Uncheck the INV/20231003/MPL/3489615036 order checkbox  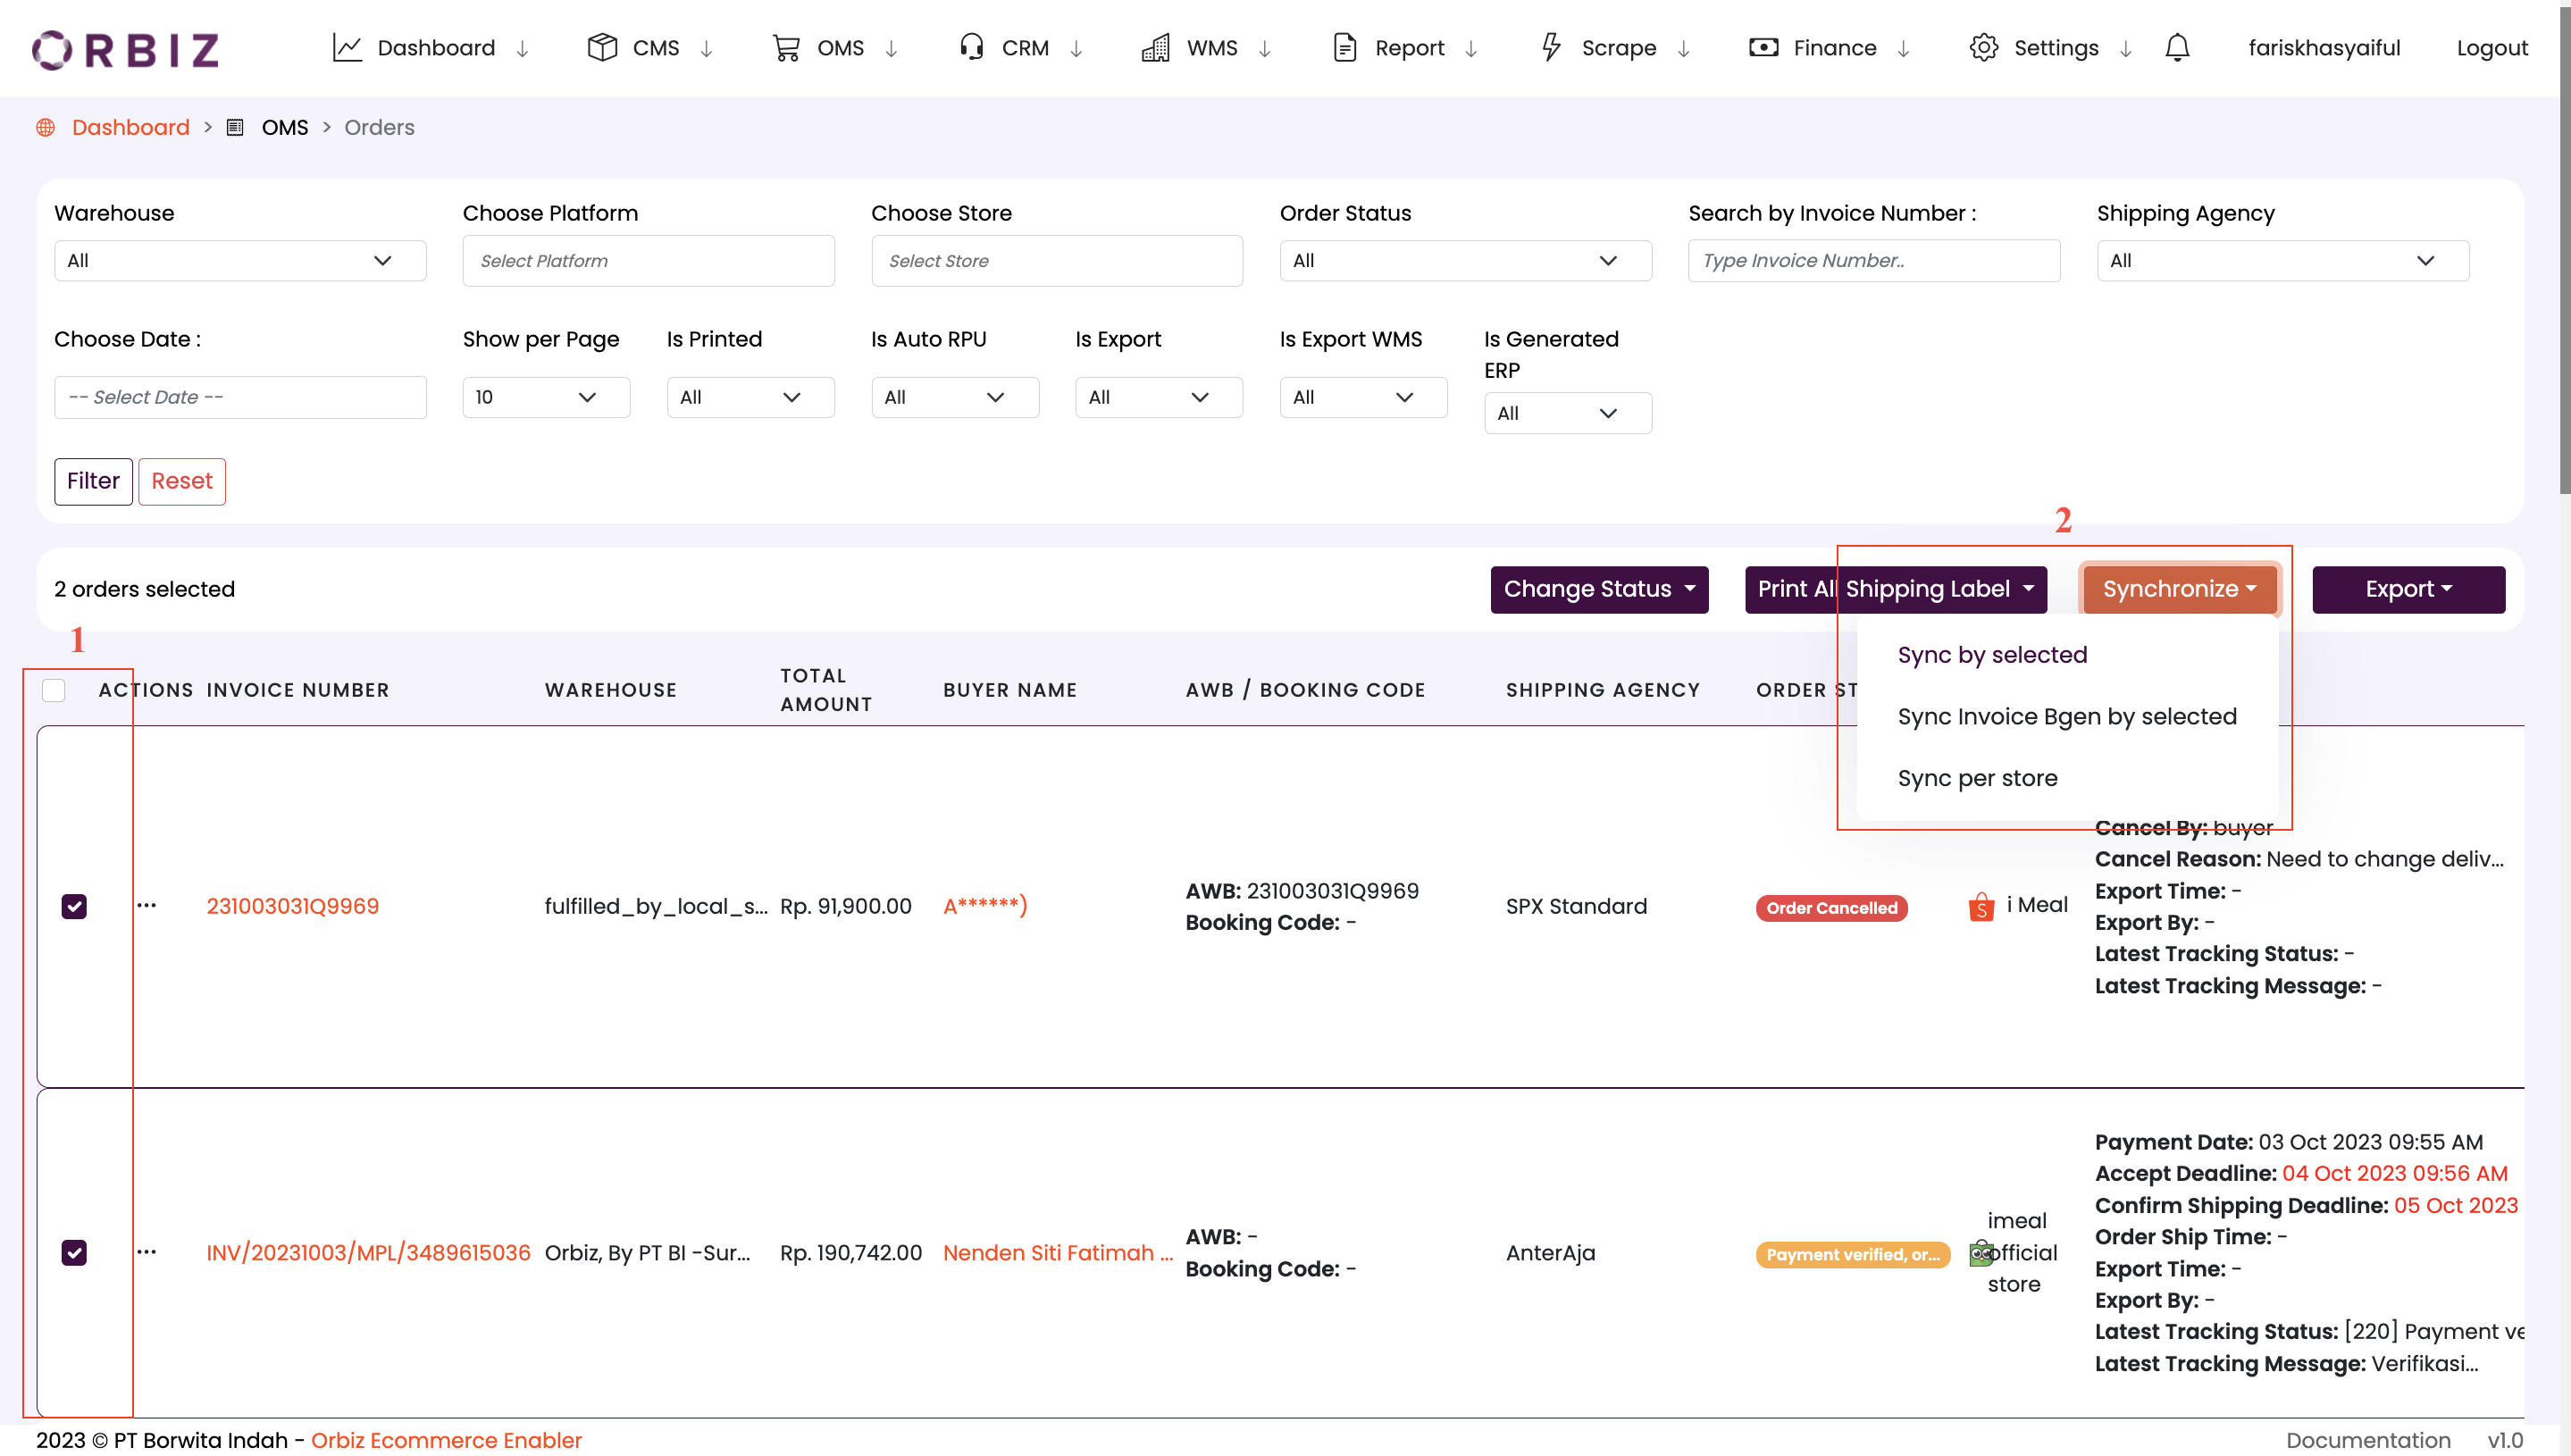pos(74,1253)
